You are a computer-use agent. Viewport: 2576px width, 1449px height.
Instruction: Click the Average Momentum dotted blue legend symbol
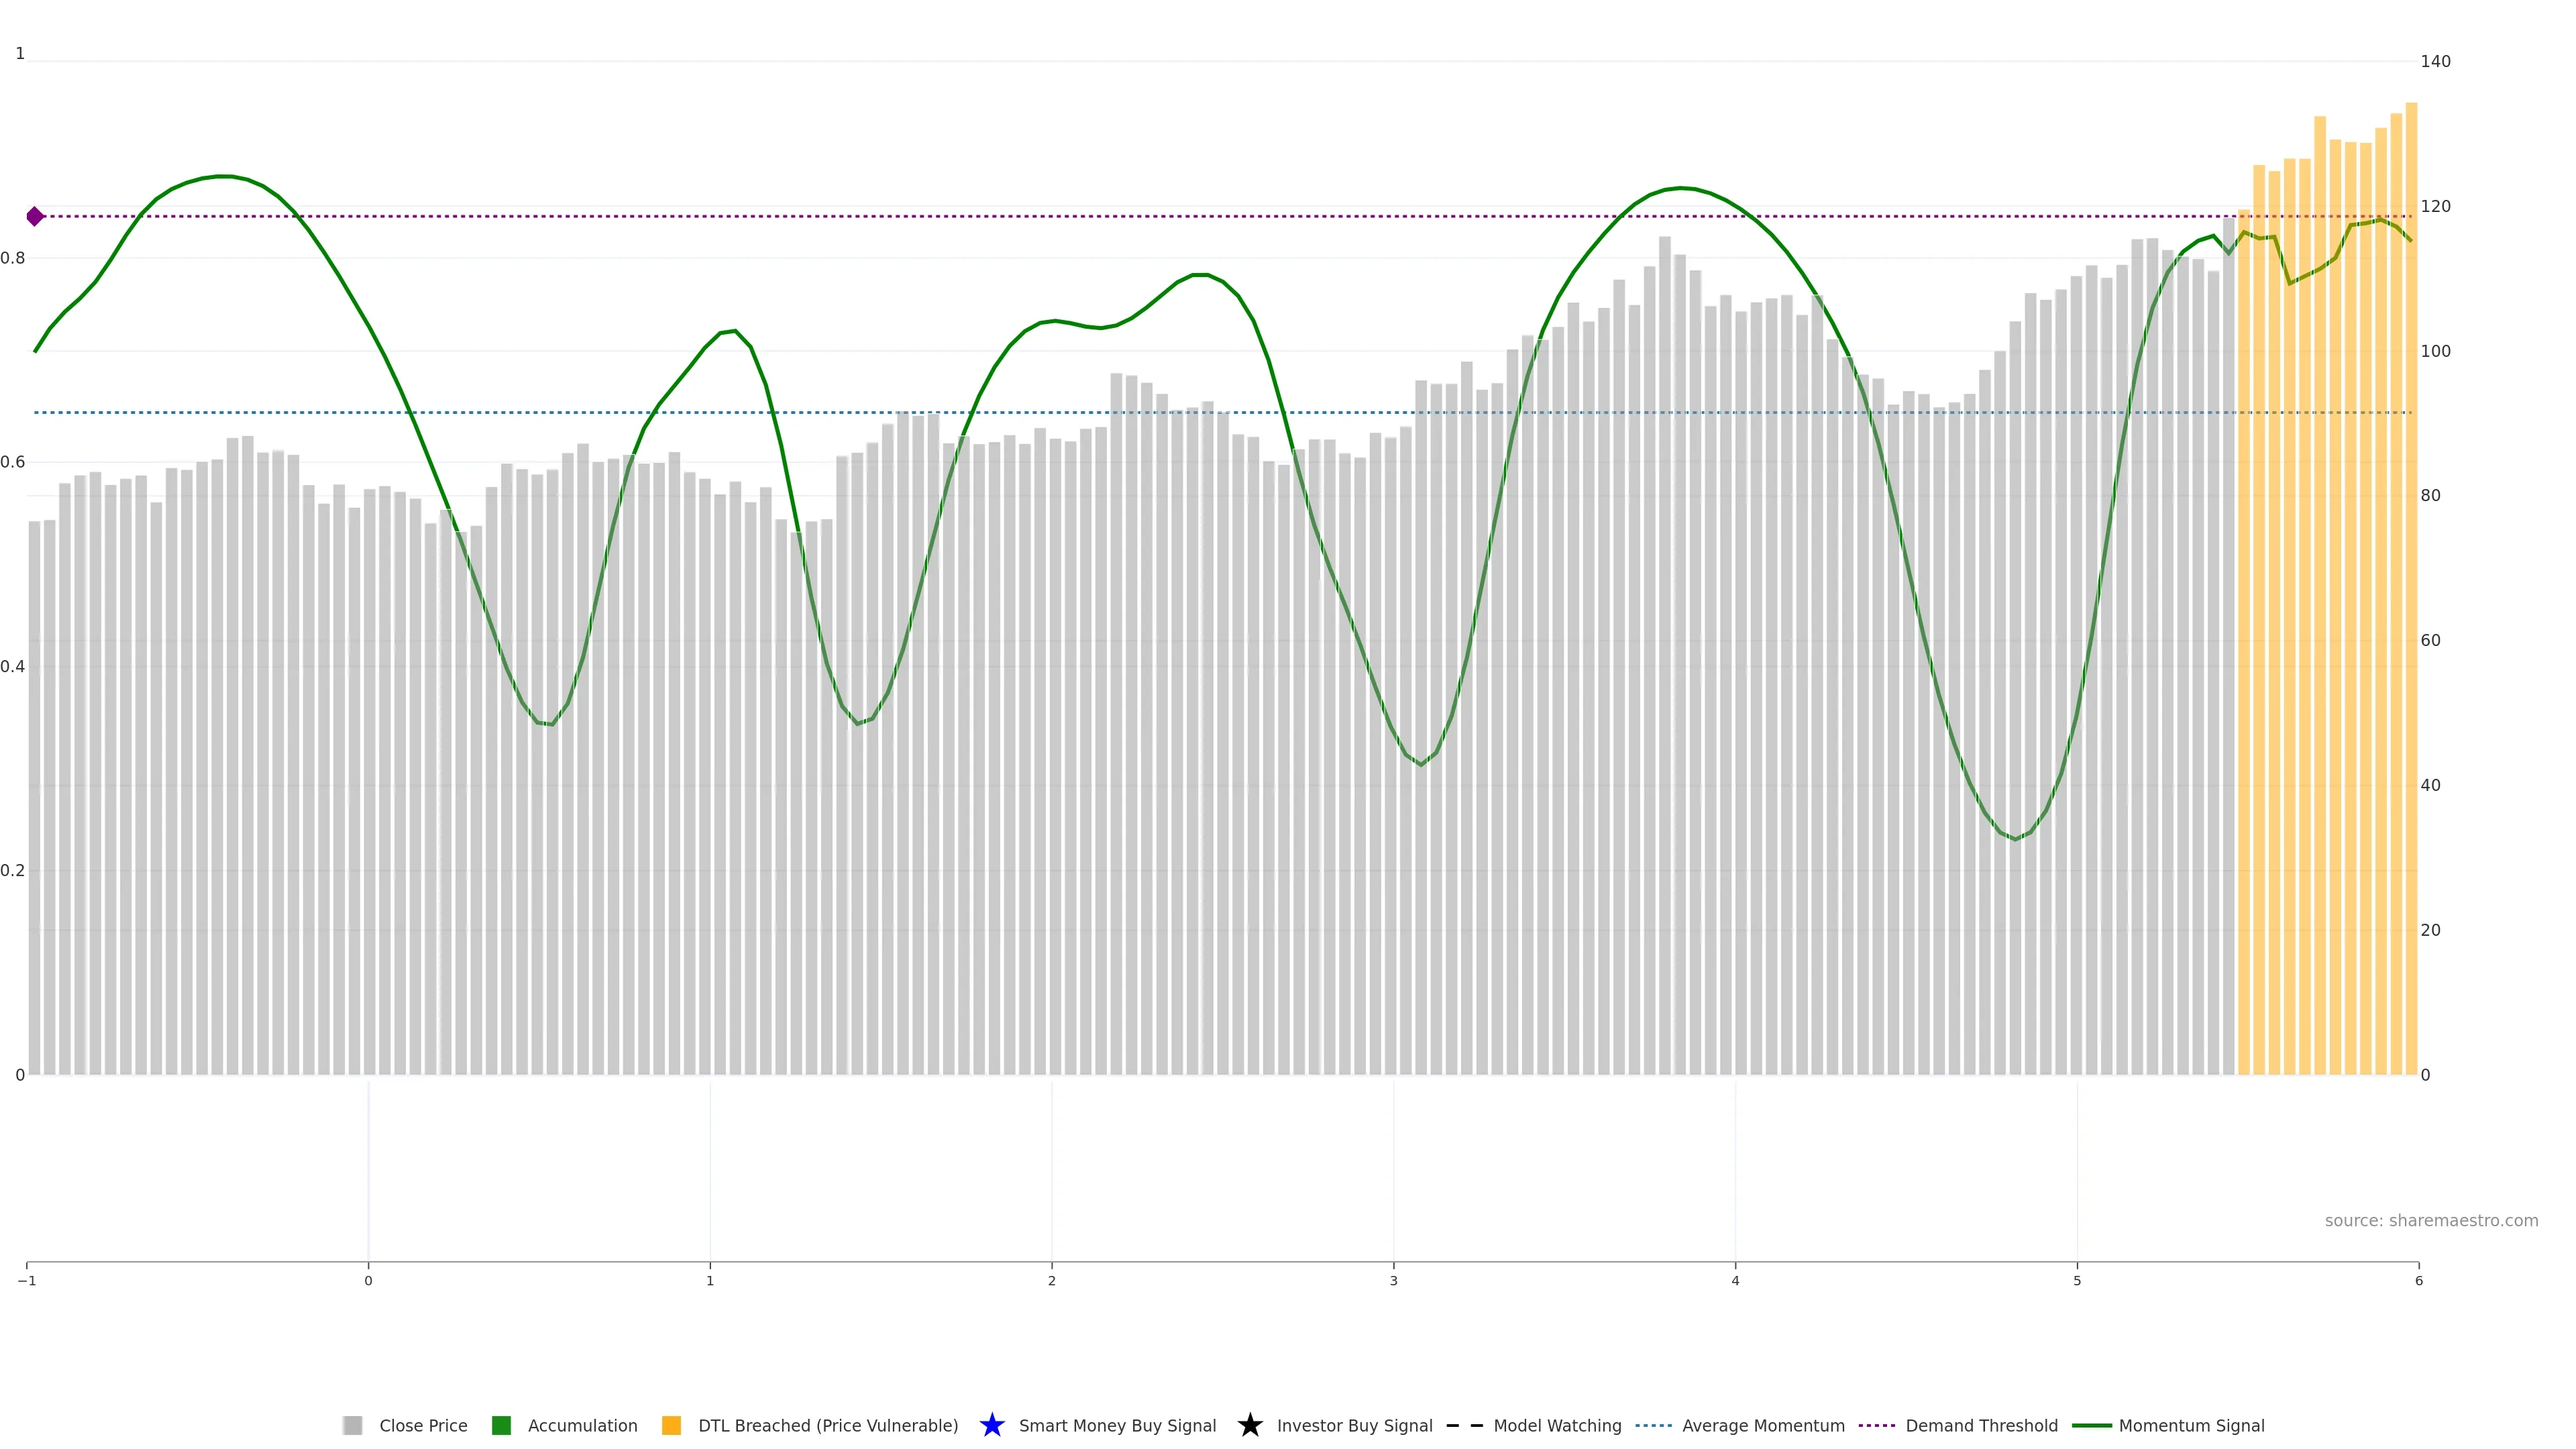(x=1653, y=1425)
